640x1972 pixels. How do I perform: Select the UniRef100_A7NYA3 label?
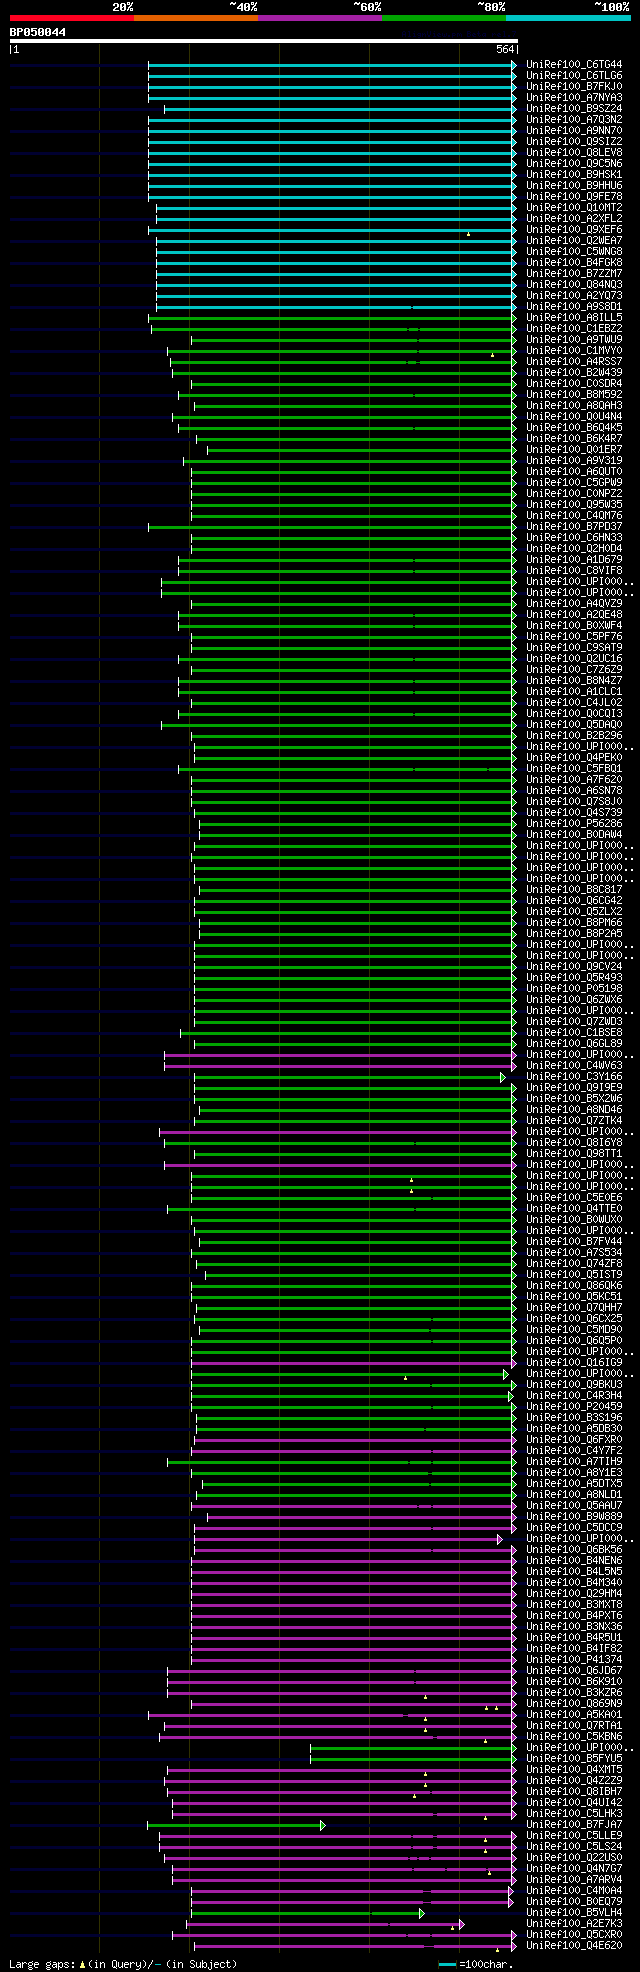[x=574, y=98]
